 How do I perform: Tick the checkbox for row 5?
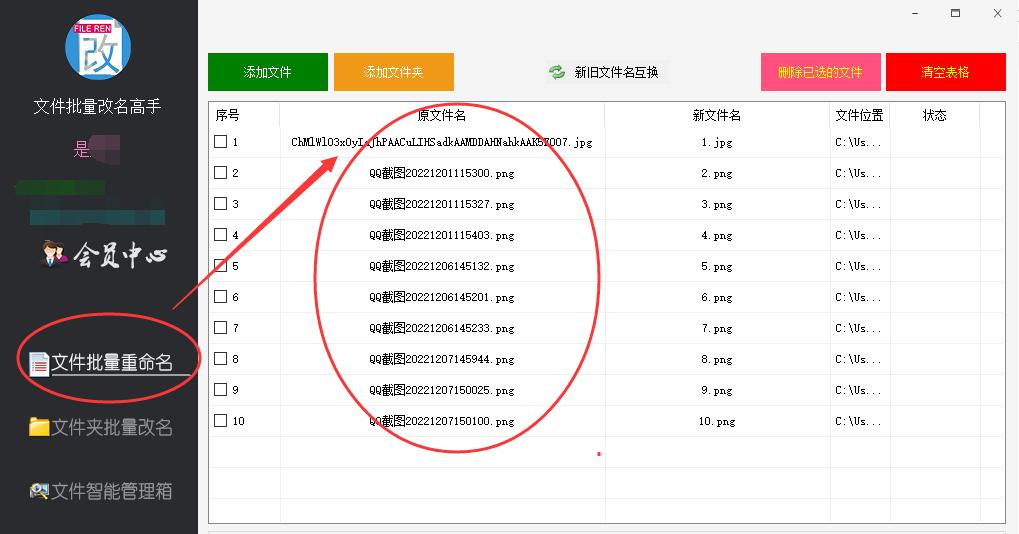(220, 266)
